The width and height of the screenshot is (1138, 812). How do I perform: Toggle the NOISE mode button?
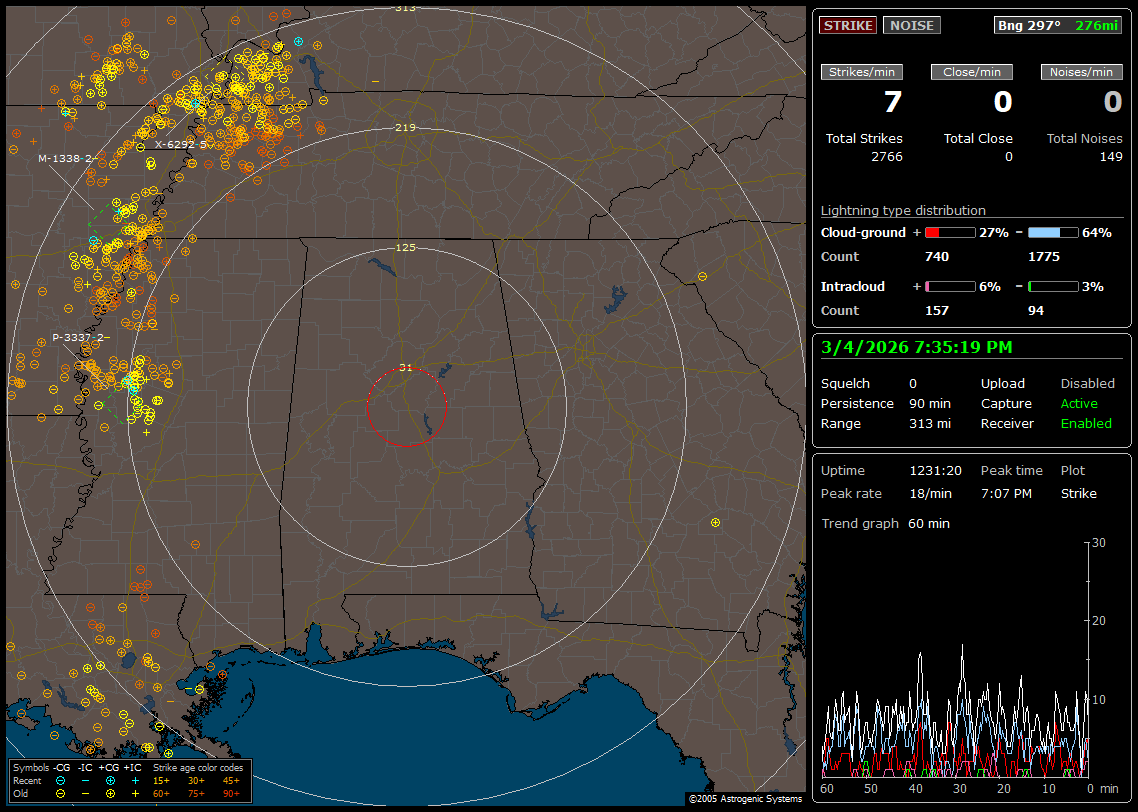[911, 25]
